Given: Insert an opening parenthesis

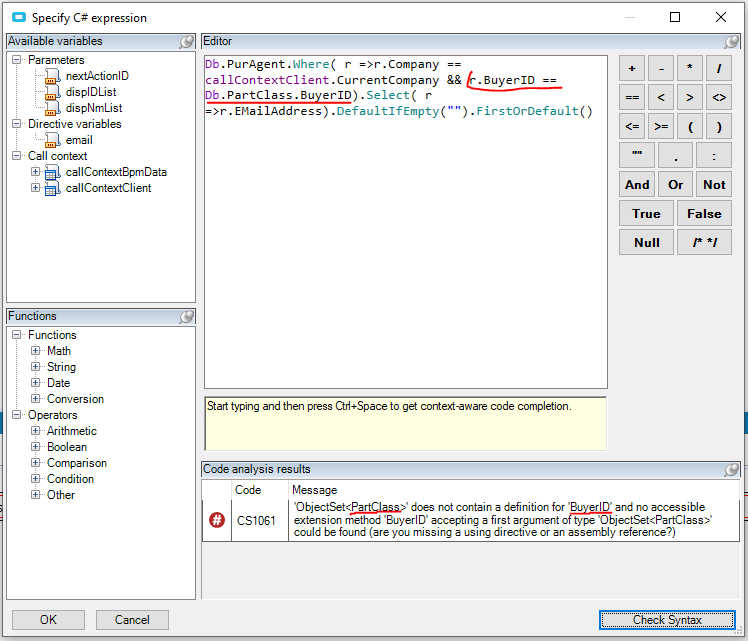Looking at the screenshot, I should tap(690, 126).
